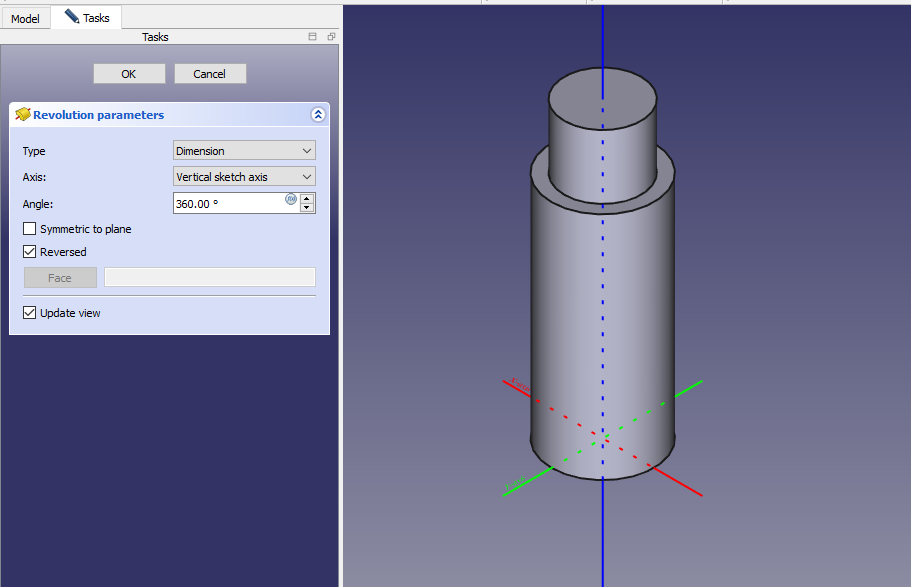Click Cancel to discard the revolution
The height and width of the screenshot is (587, 911).
(210, 74)
